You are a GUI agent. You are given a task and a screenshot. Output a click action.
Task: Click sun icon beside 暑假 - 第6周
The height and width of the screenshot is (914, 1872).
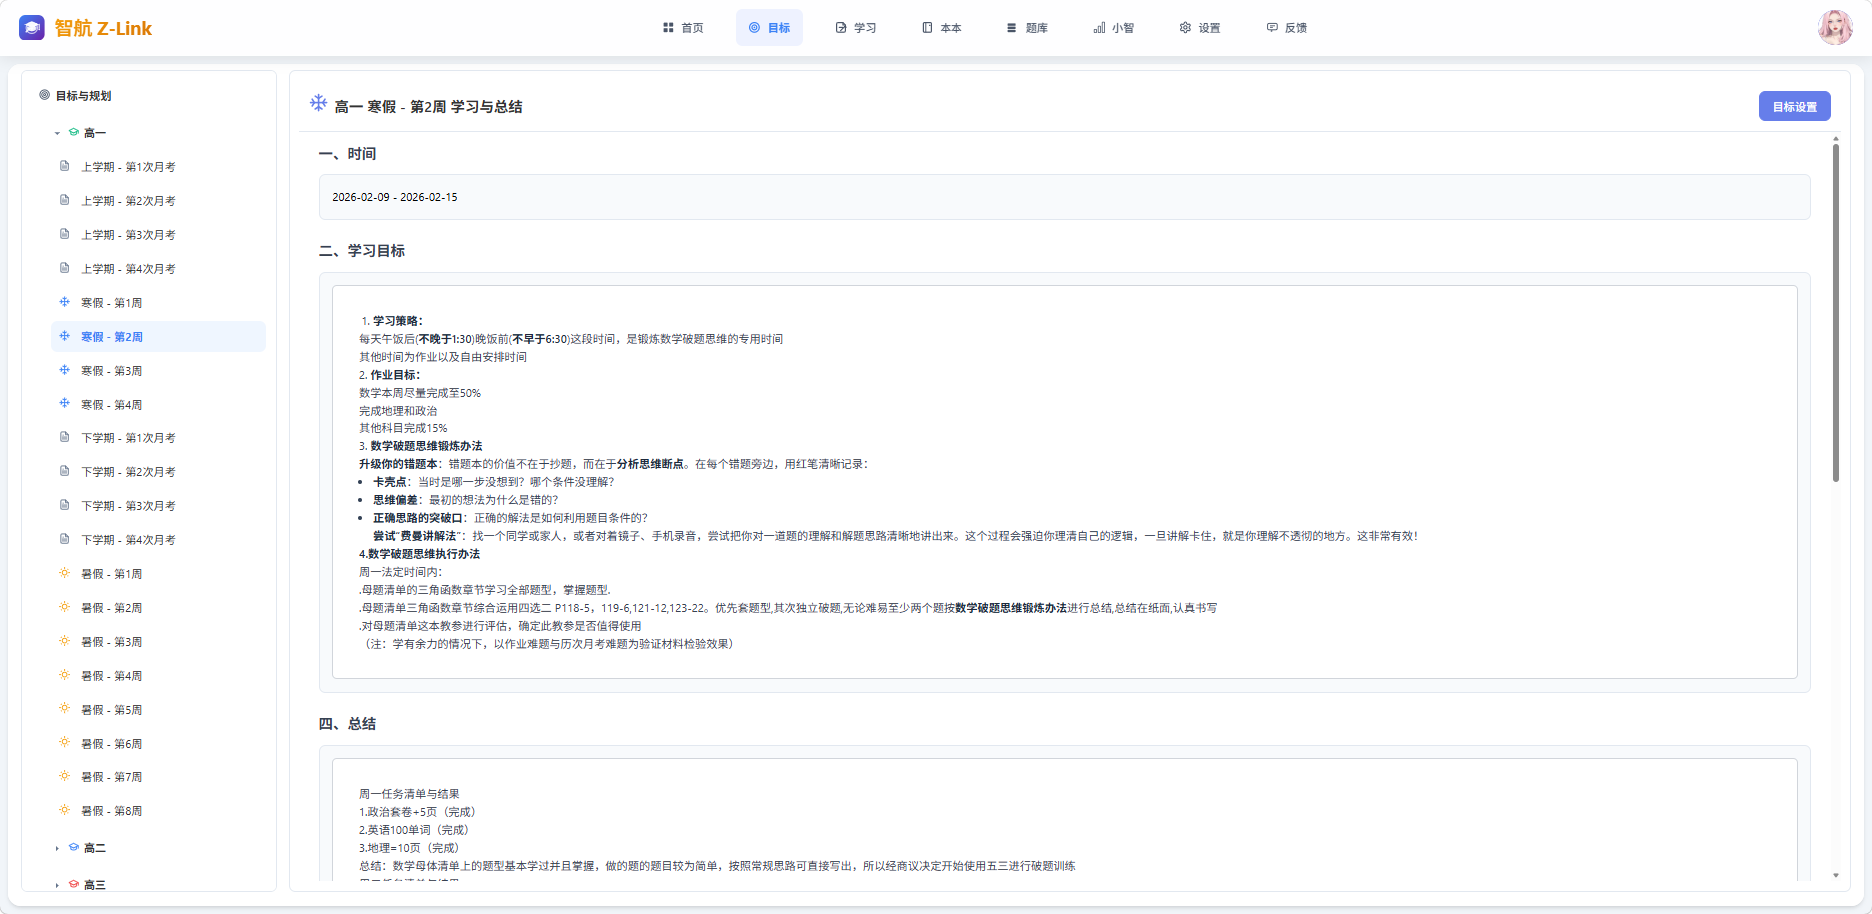click(65, 743)
